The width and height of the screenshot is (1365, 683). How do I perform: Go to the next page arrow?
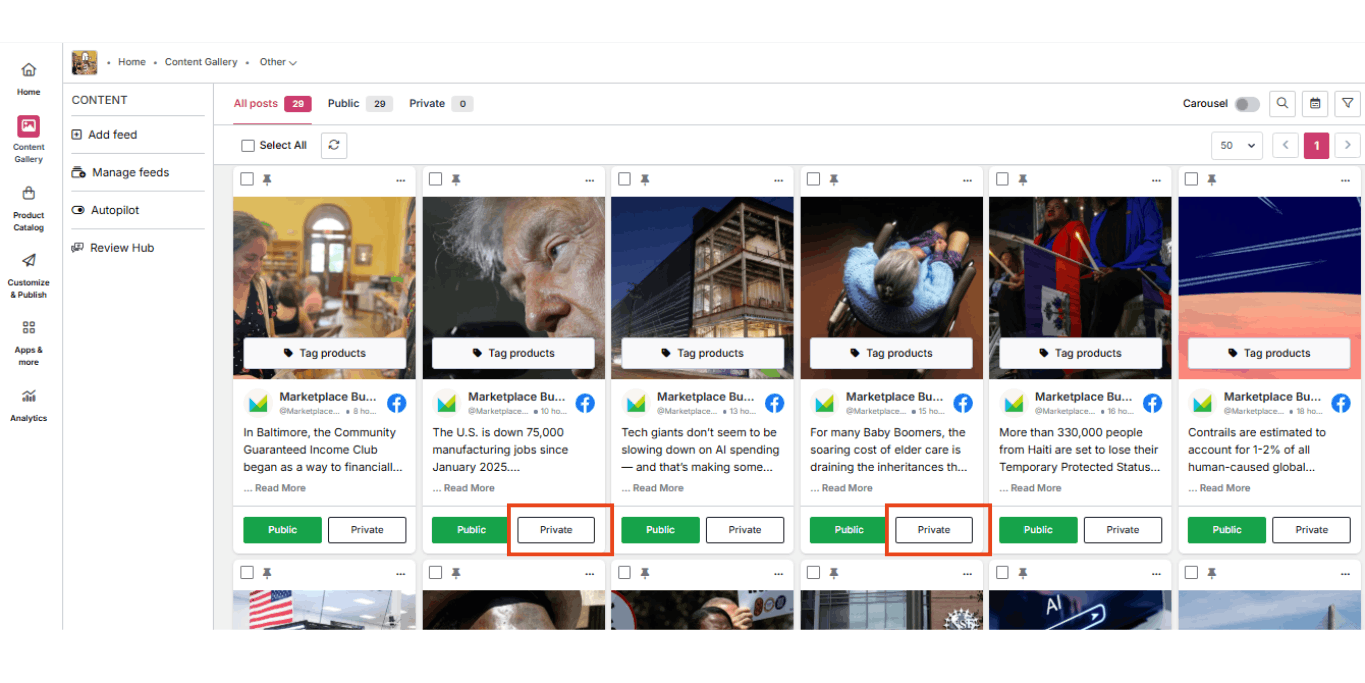[1348, 145]
